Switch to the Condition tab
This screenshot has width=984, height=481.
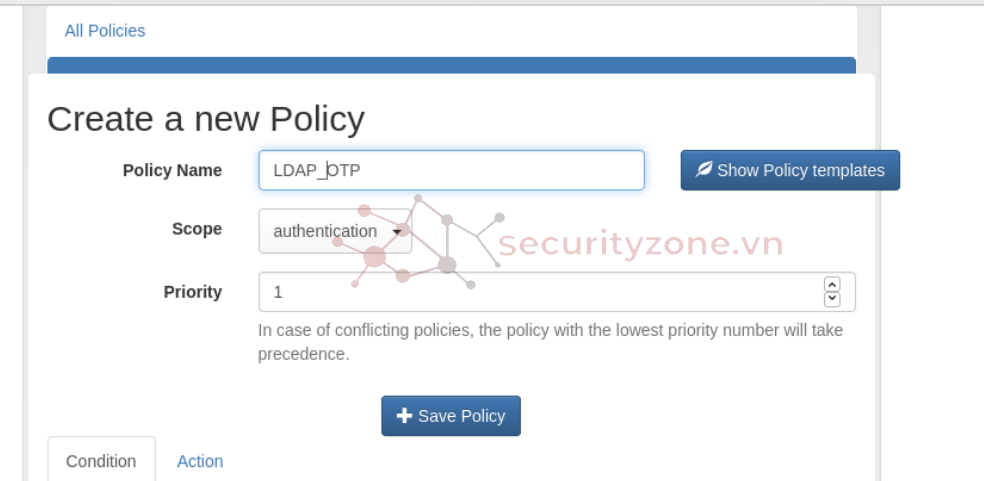(101, 461)
